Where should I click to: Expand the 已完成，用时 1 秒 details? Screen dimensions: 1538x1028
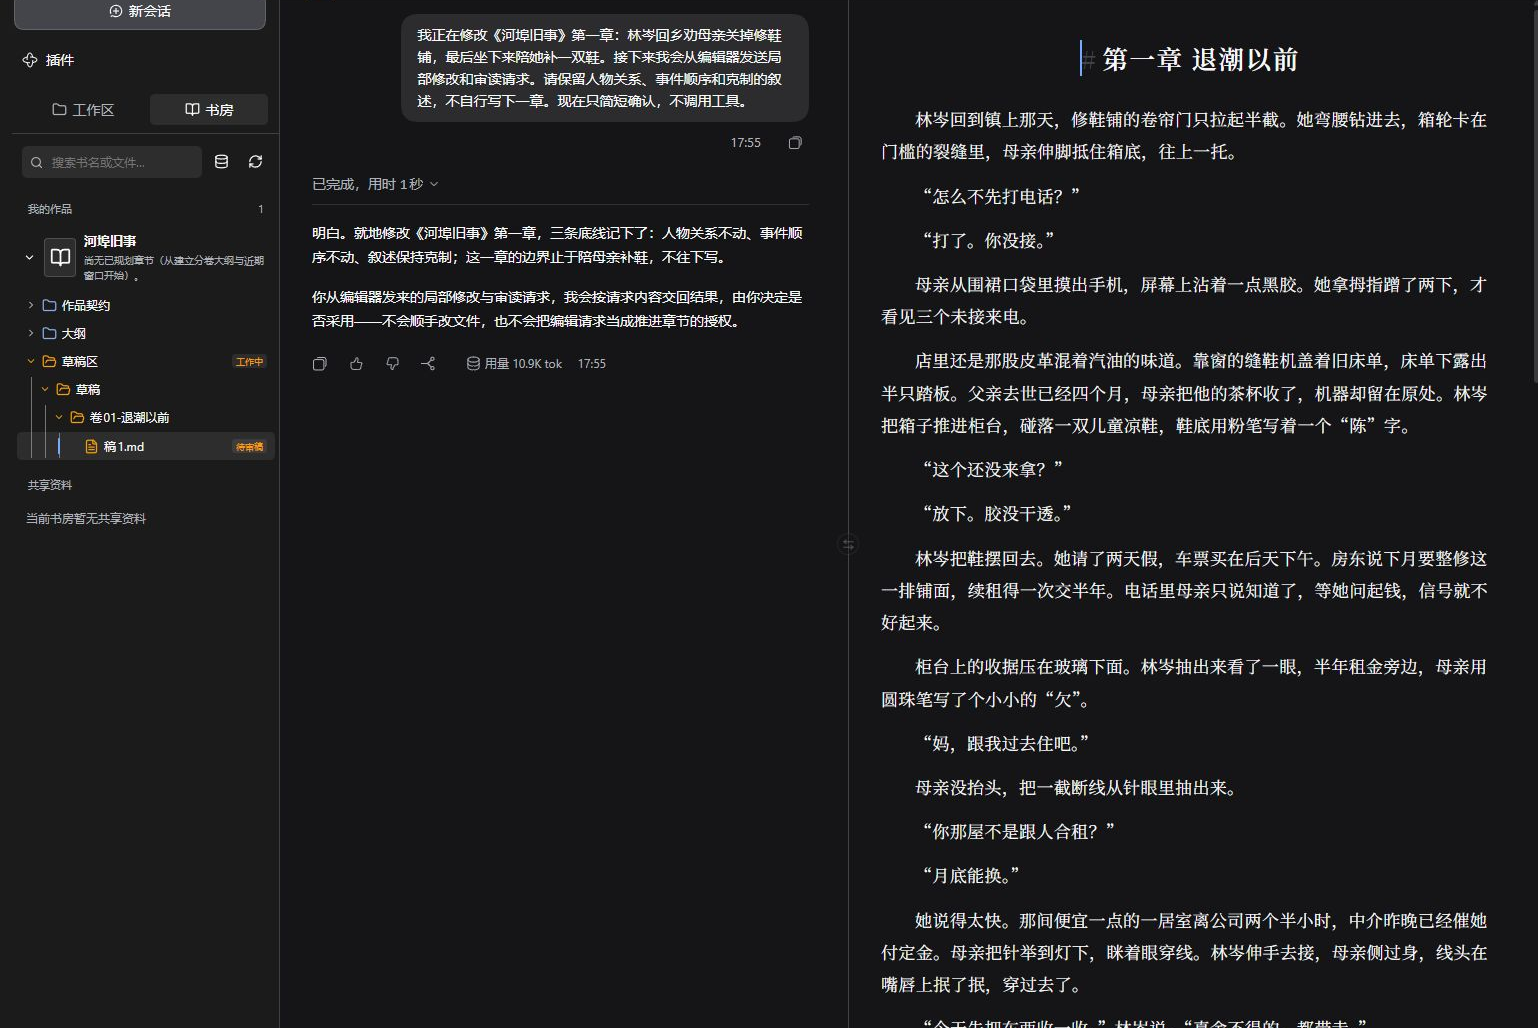[375, 184]
